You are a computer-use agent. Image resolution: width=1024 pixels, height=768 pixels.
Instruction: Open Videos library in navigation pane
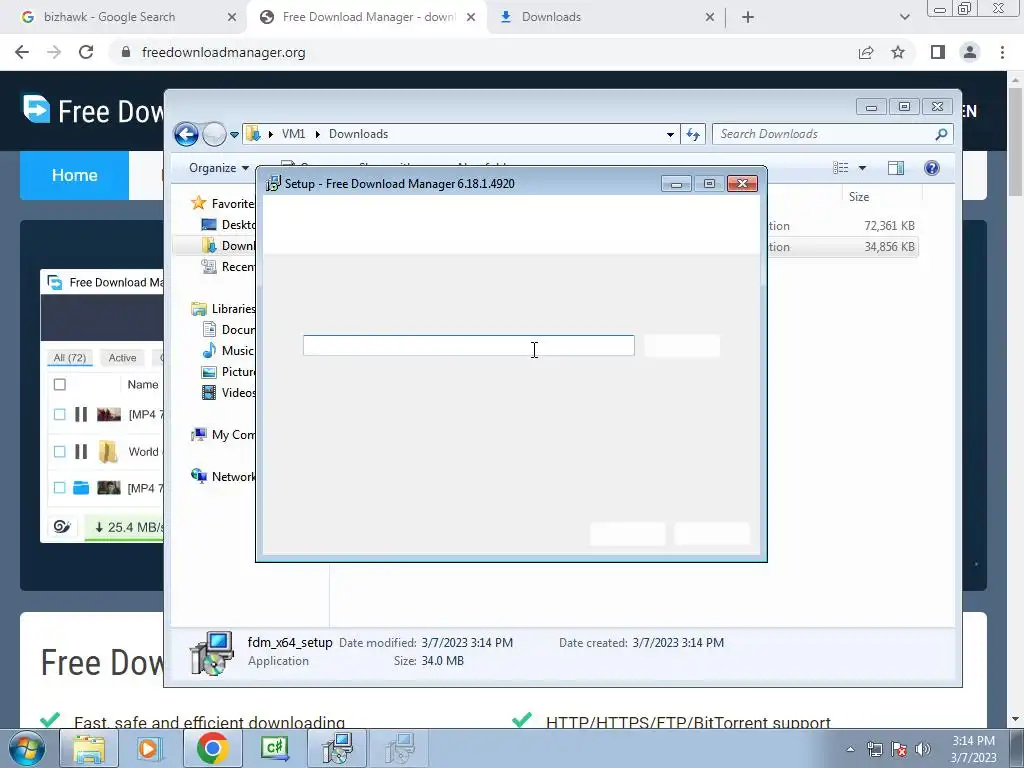click(x=229, y=392)
